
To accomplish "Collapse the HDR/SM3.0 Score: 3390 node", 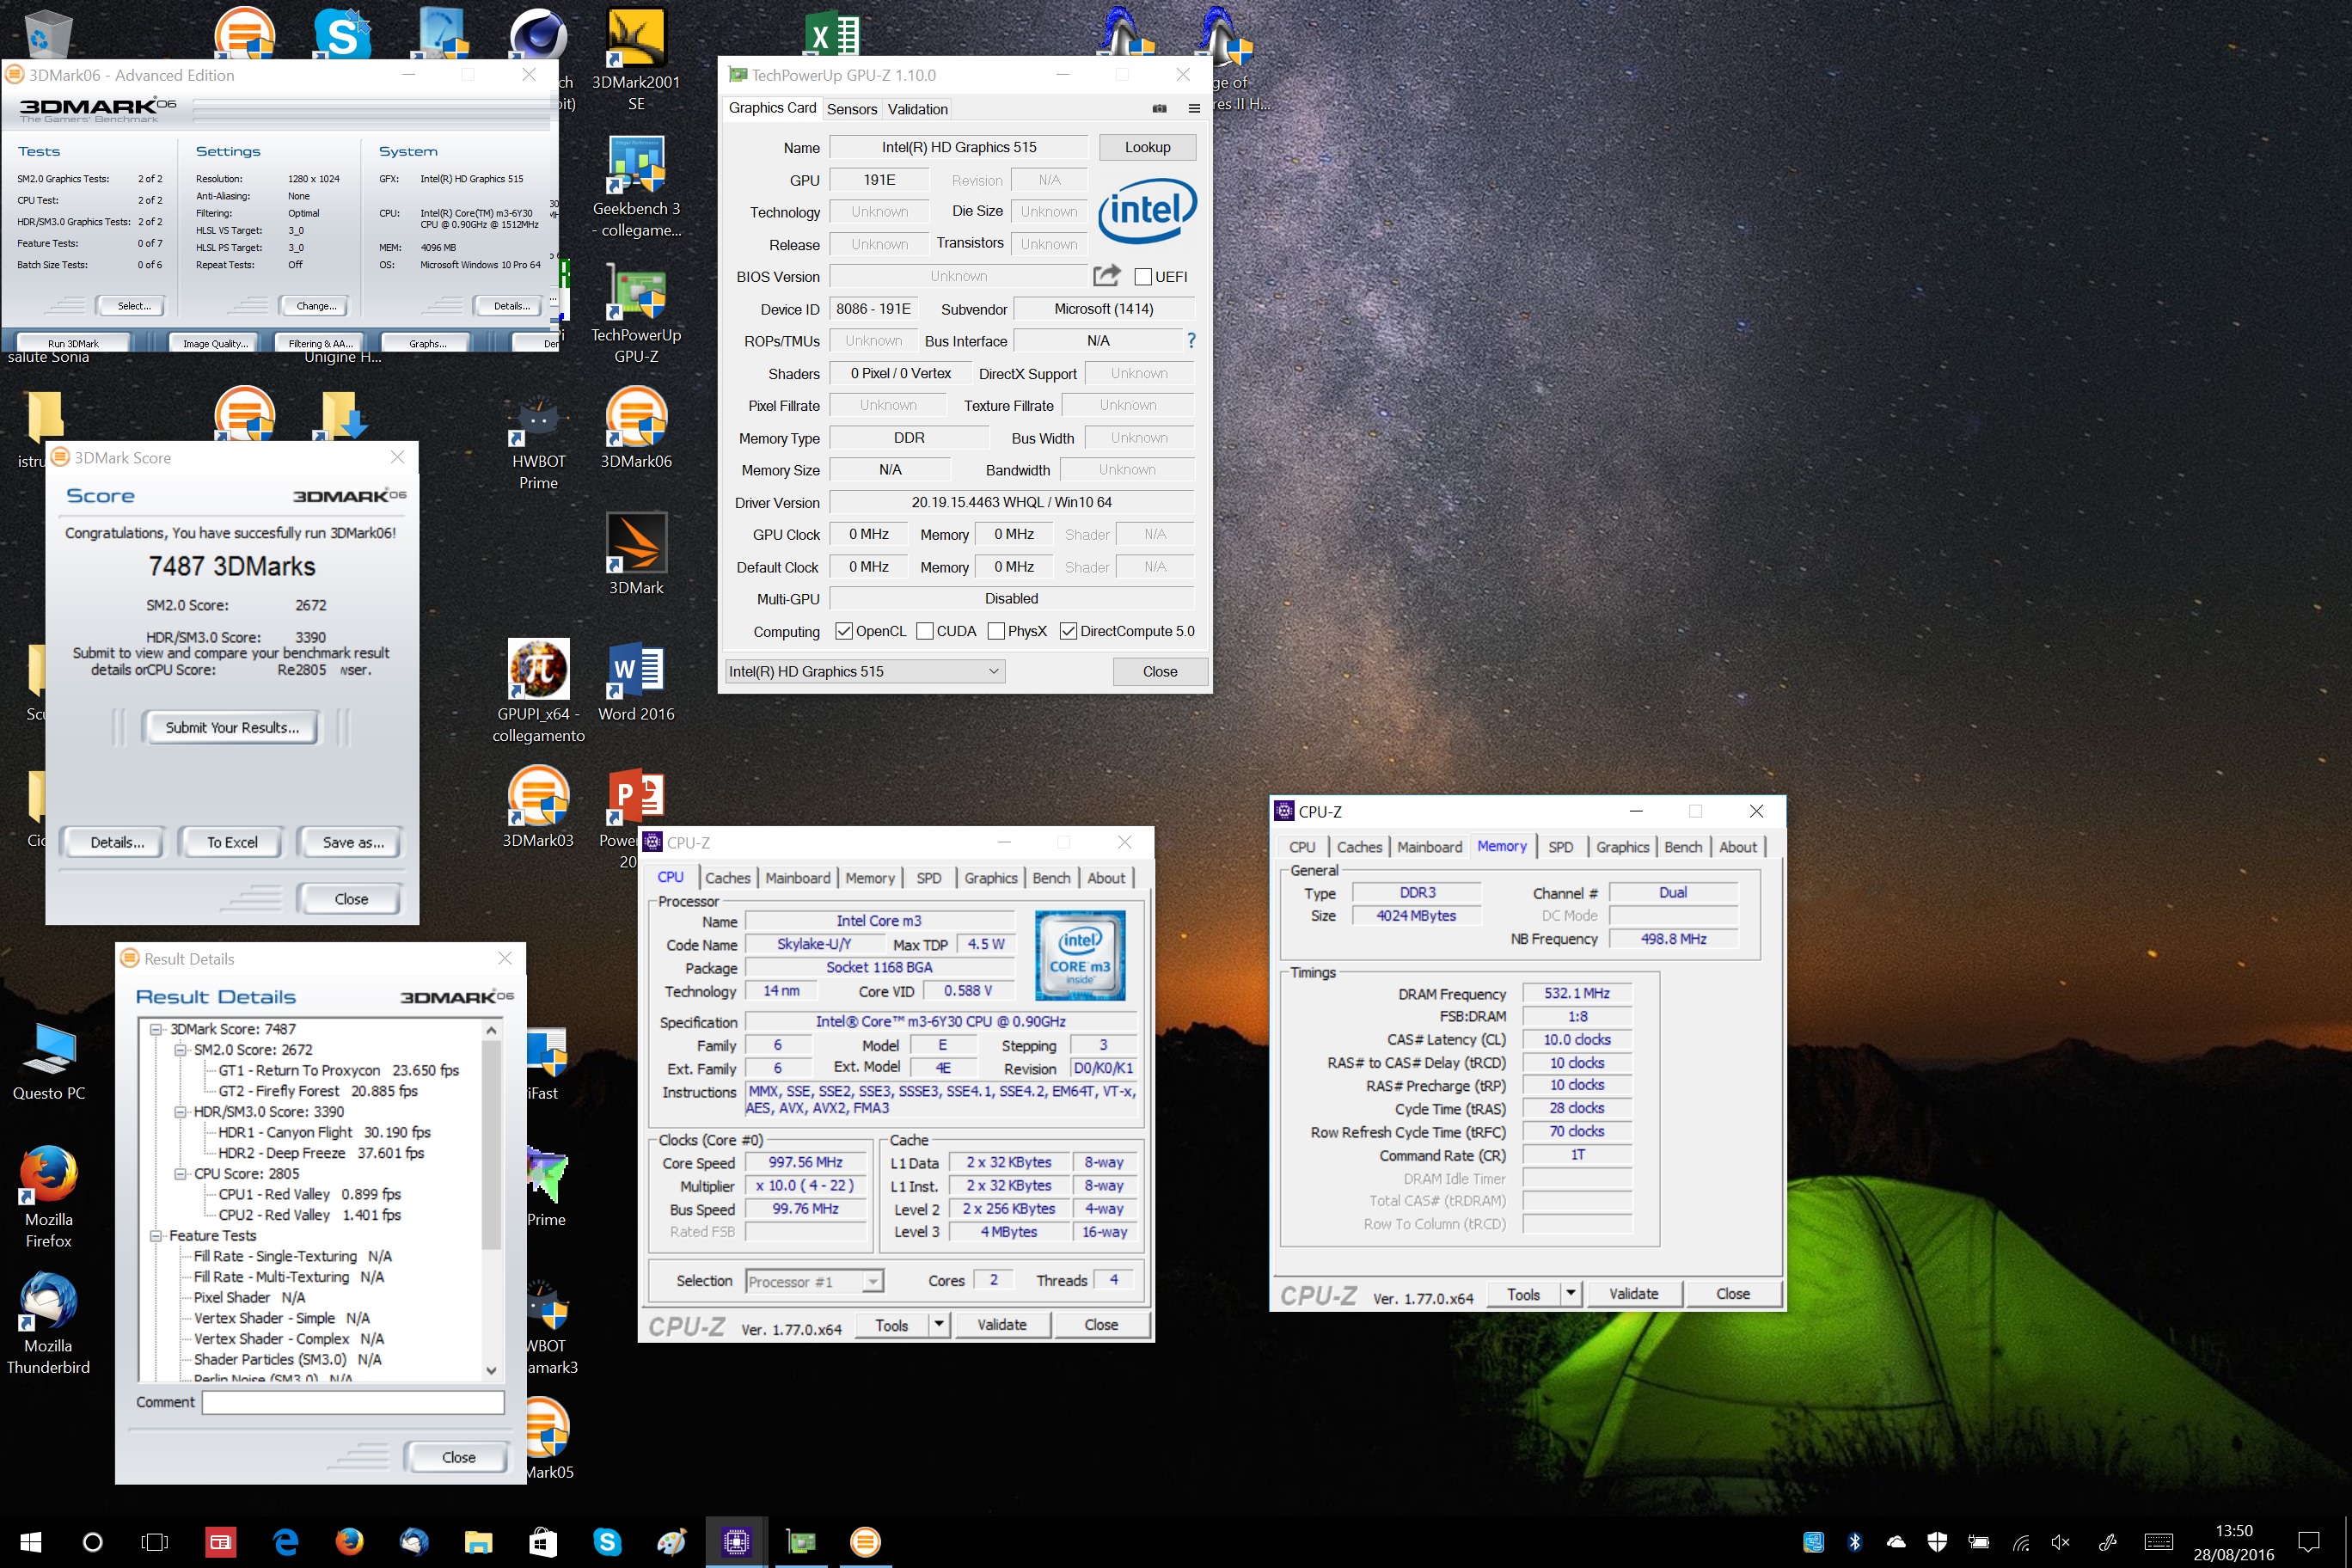I will 180,1111.
